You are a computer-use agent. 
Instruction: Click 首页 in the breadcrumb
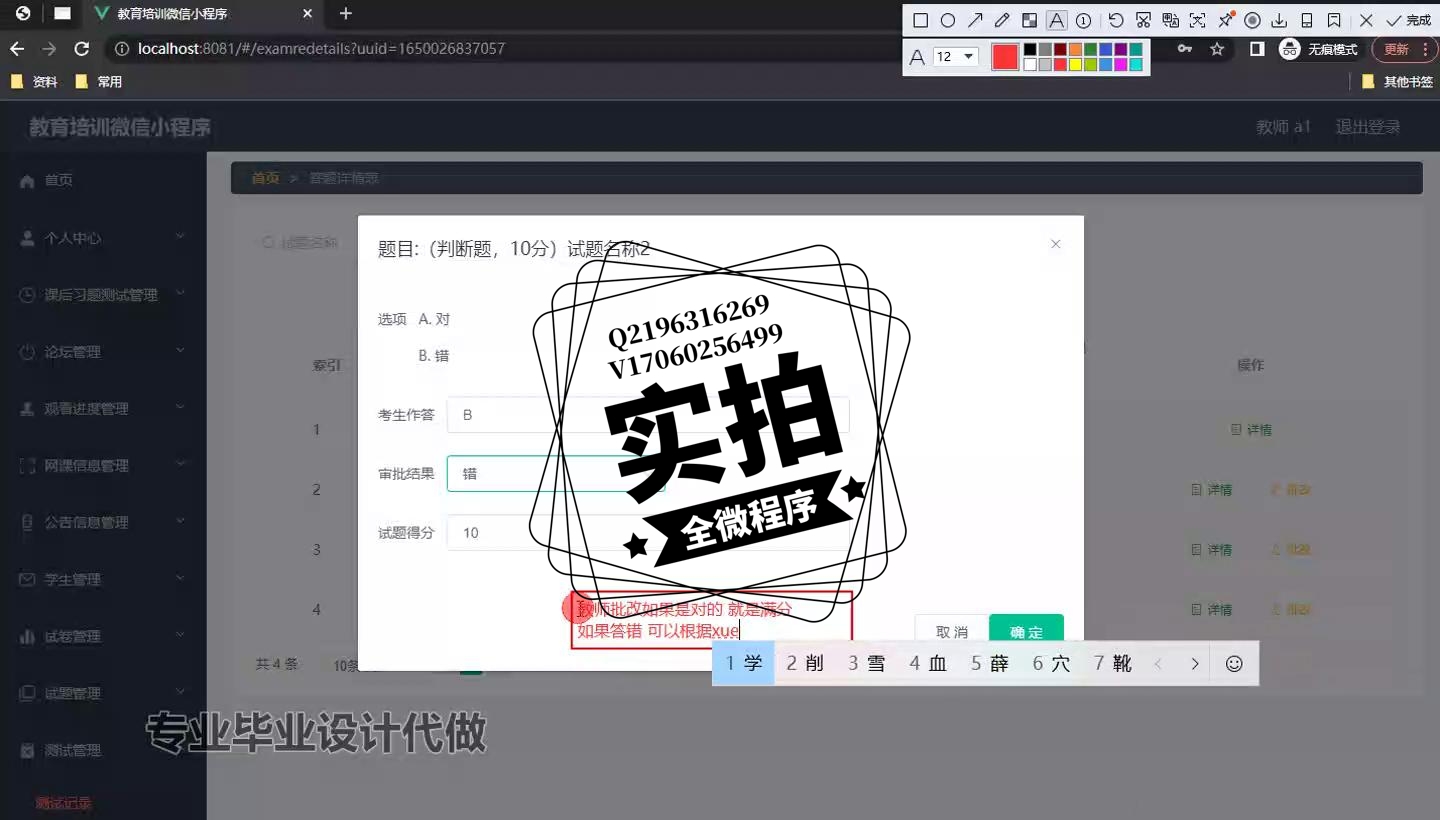pos(265,178)
